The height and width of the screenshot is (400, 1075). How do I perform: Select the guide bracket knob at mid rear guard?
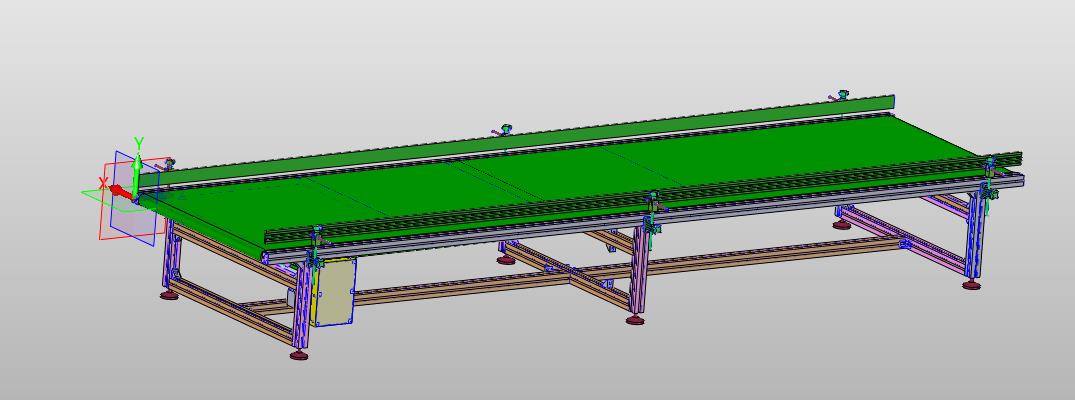tap(505, 129)
